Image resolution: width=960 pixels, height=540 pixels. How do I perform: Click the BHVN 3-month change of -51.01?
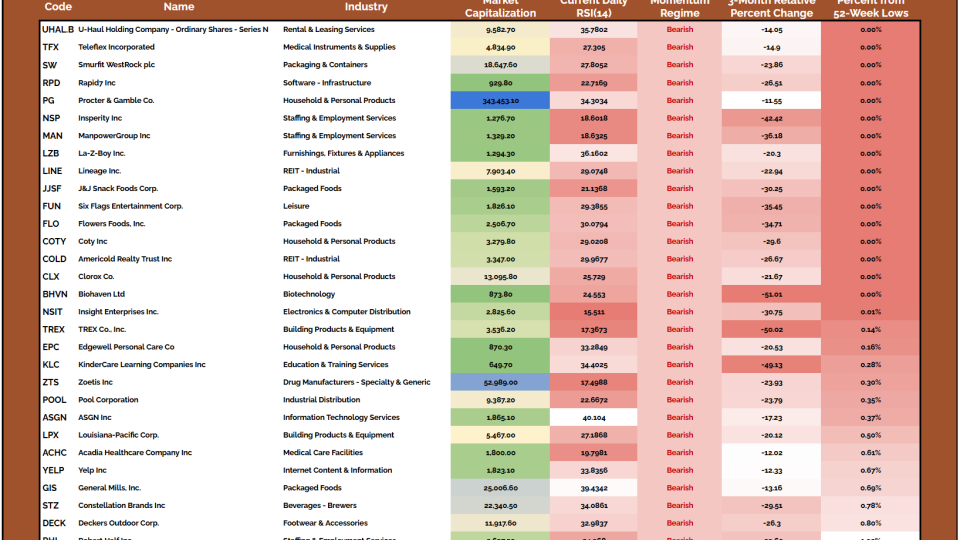771,294
